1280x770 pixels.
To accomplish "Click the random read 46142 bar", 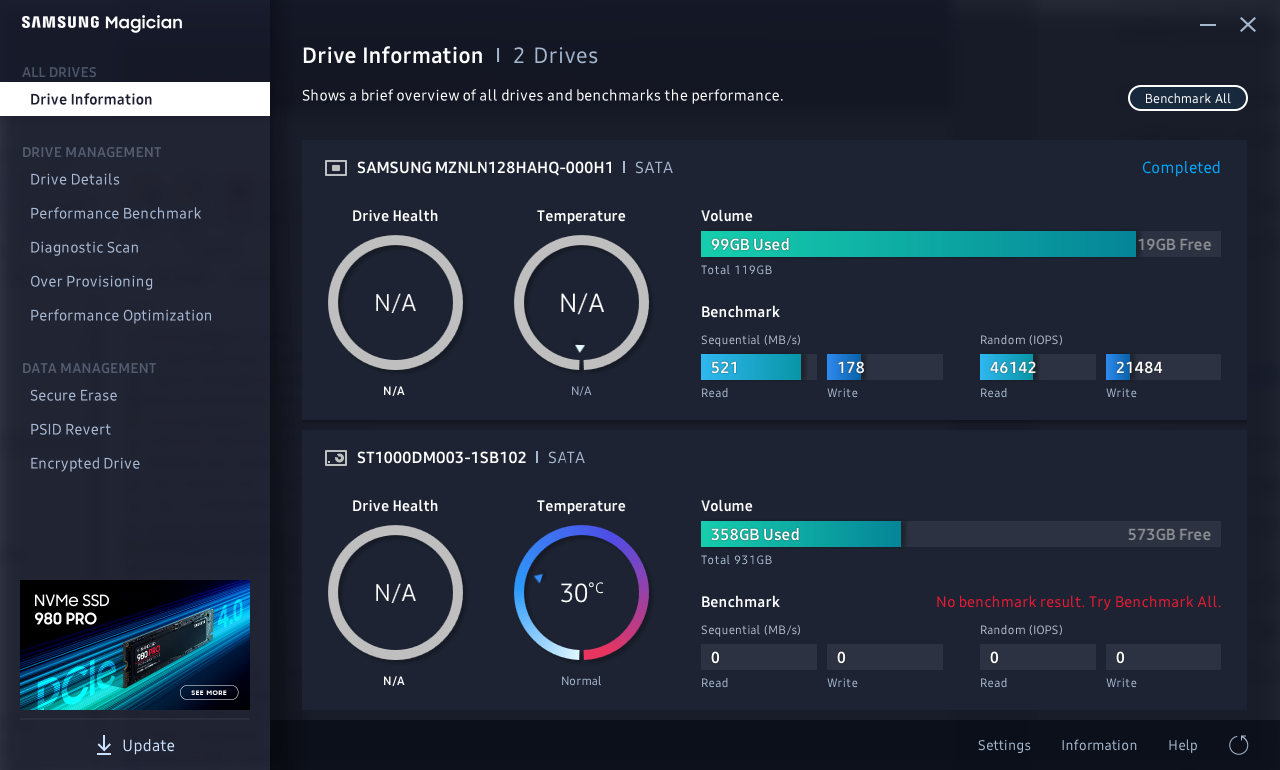I will coord(1038,367).
